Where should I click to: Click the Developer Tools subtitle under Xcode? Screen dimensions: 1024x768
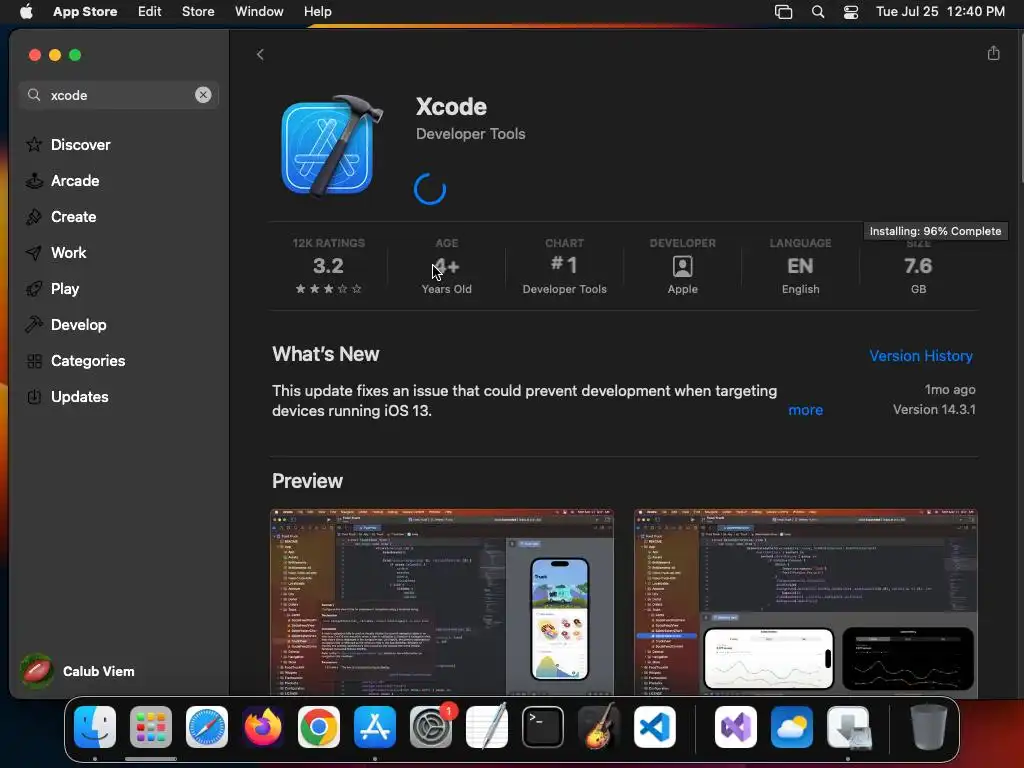470,134
